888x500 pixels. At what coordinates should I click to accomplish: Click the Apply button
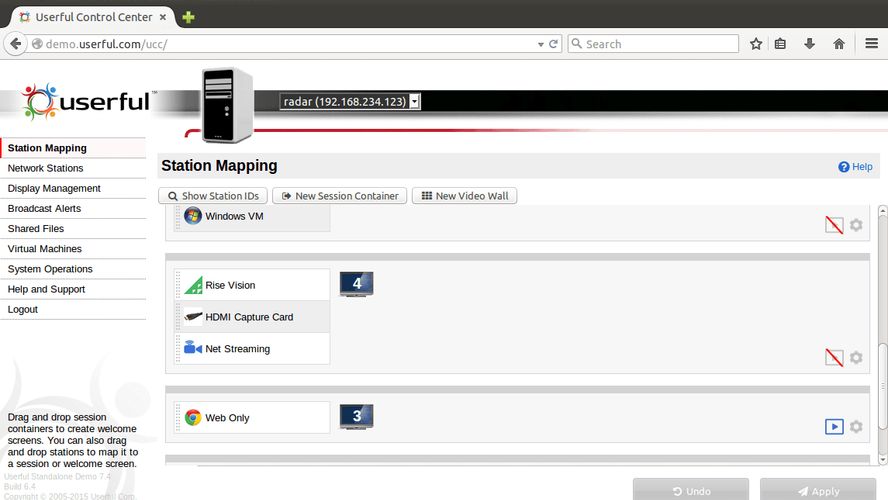click(818, 490)
